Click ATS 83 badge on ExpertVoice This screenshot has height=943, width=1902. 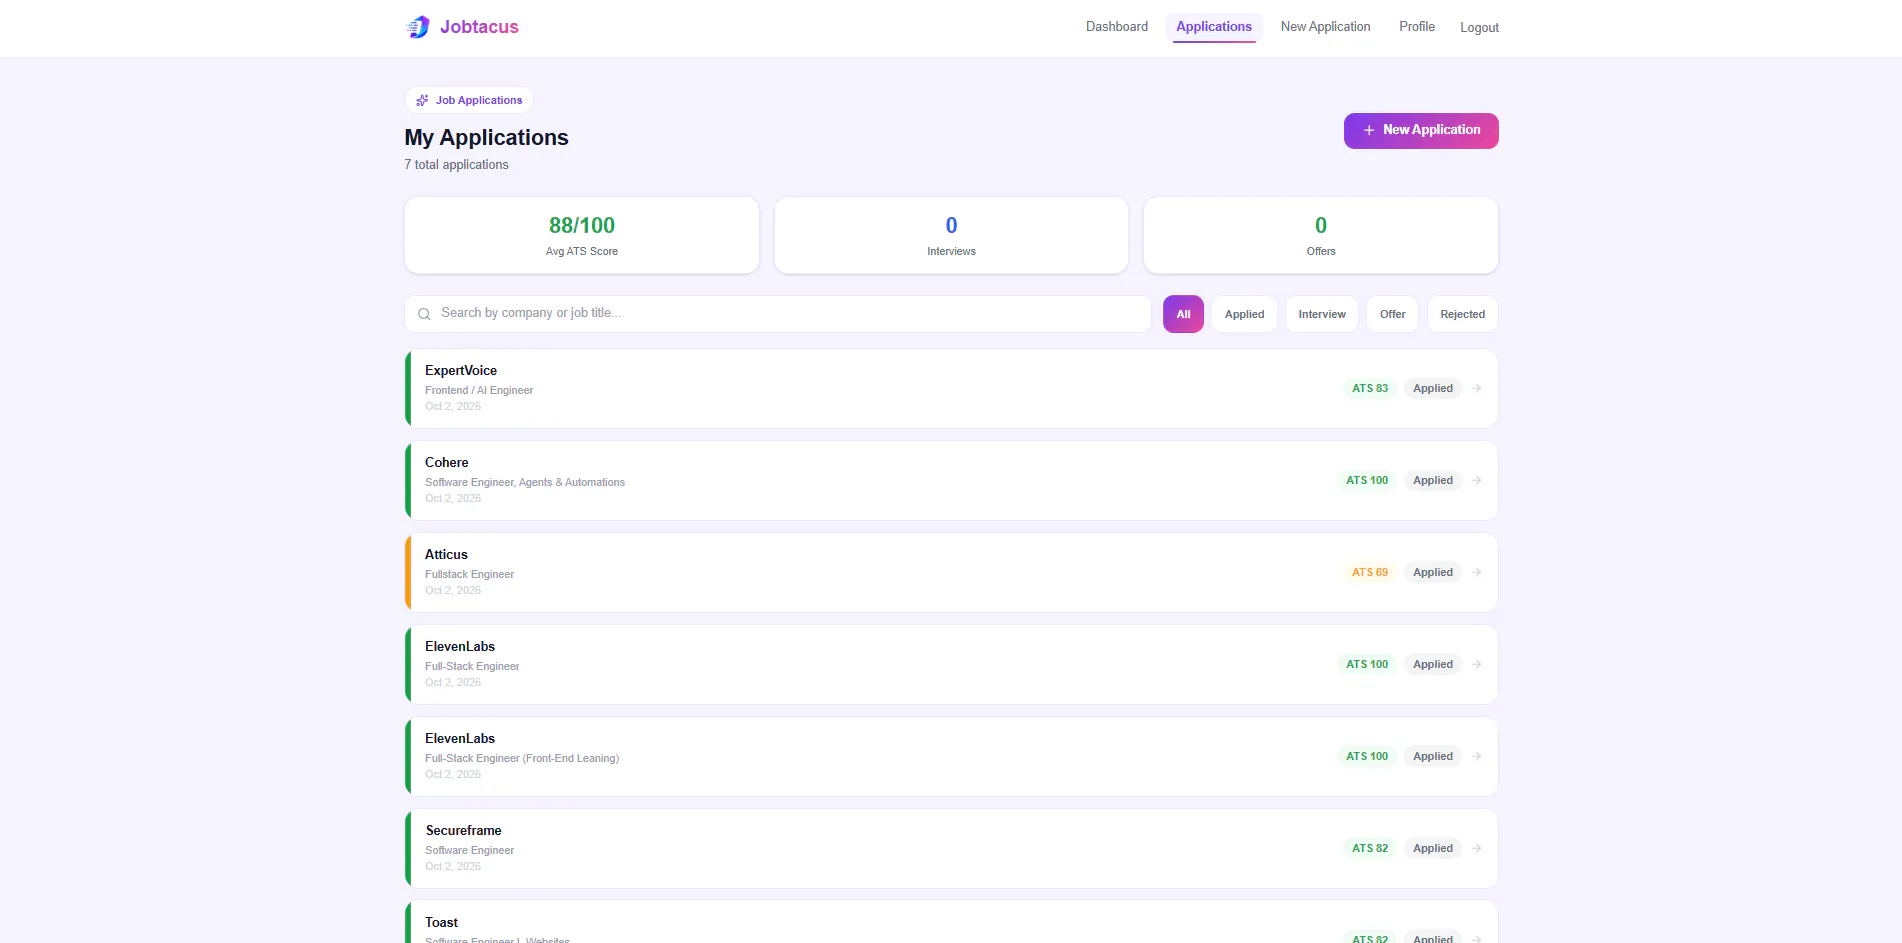[x=1369, y=388]
